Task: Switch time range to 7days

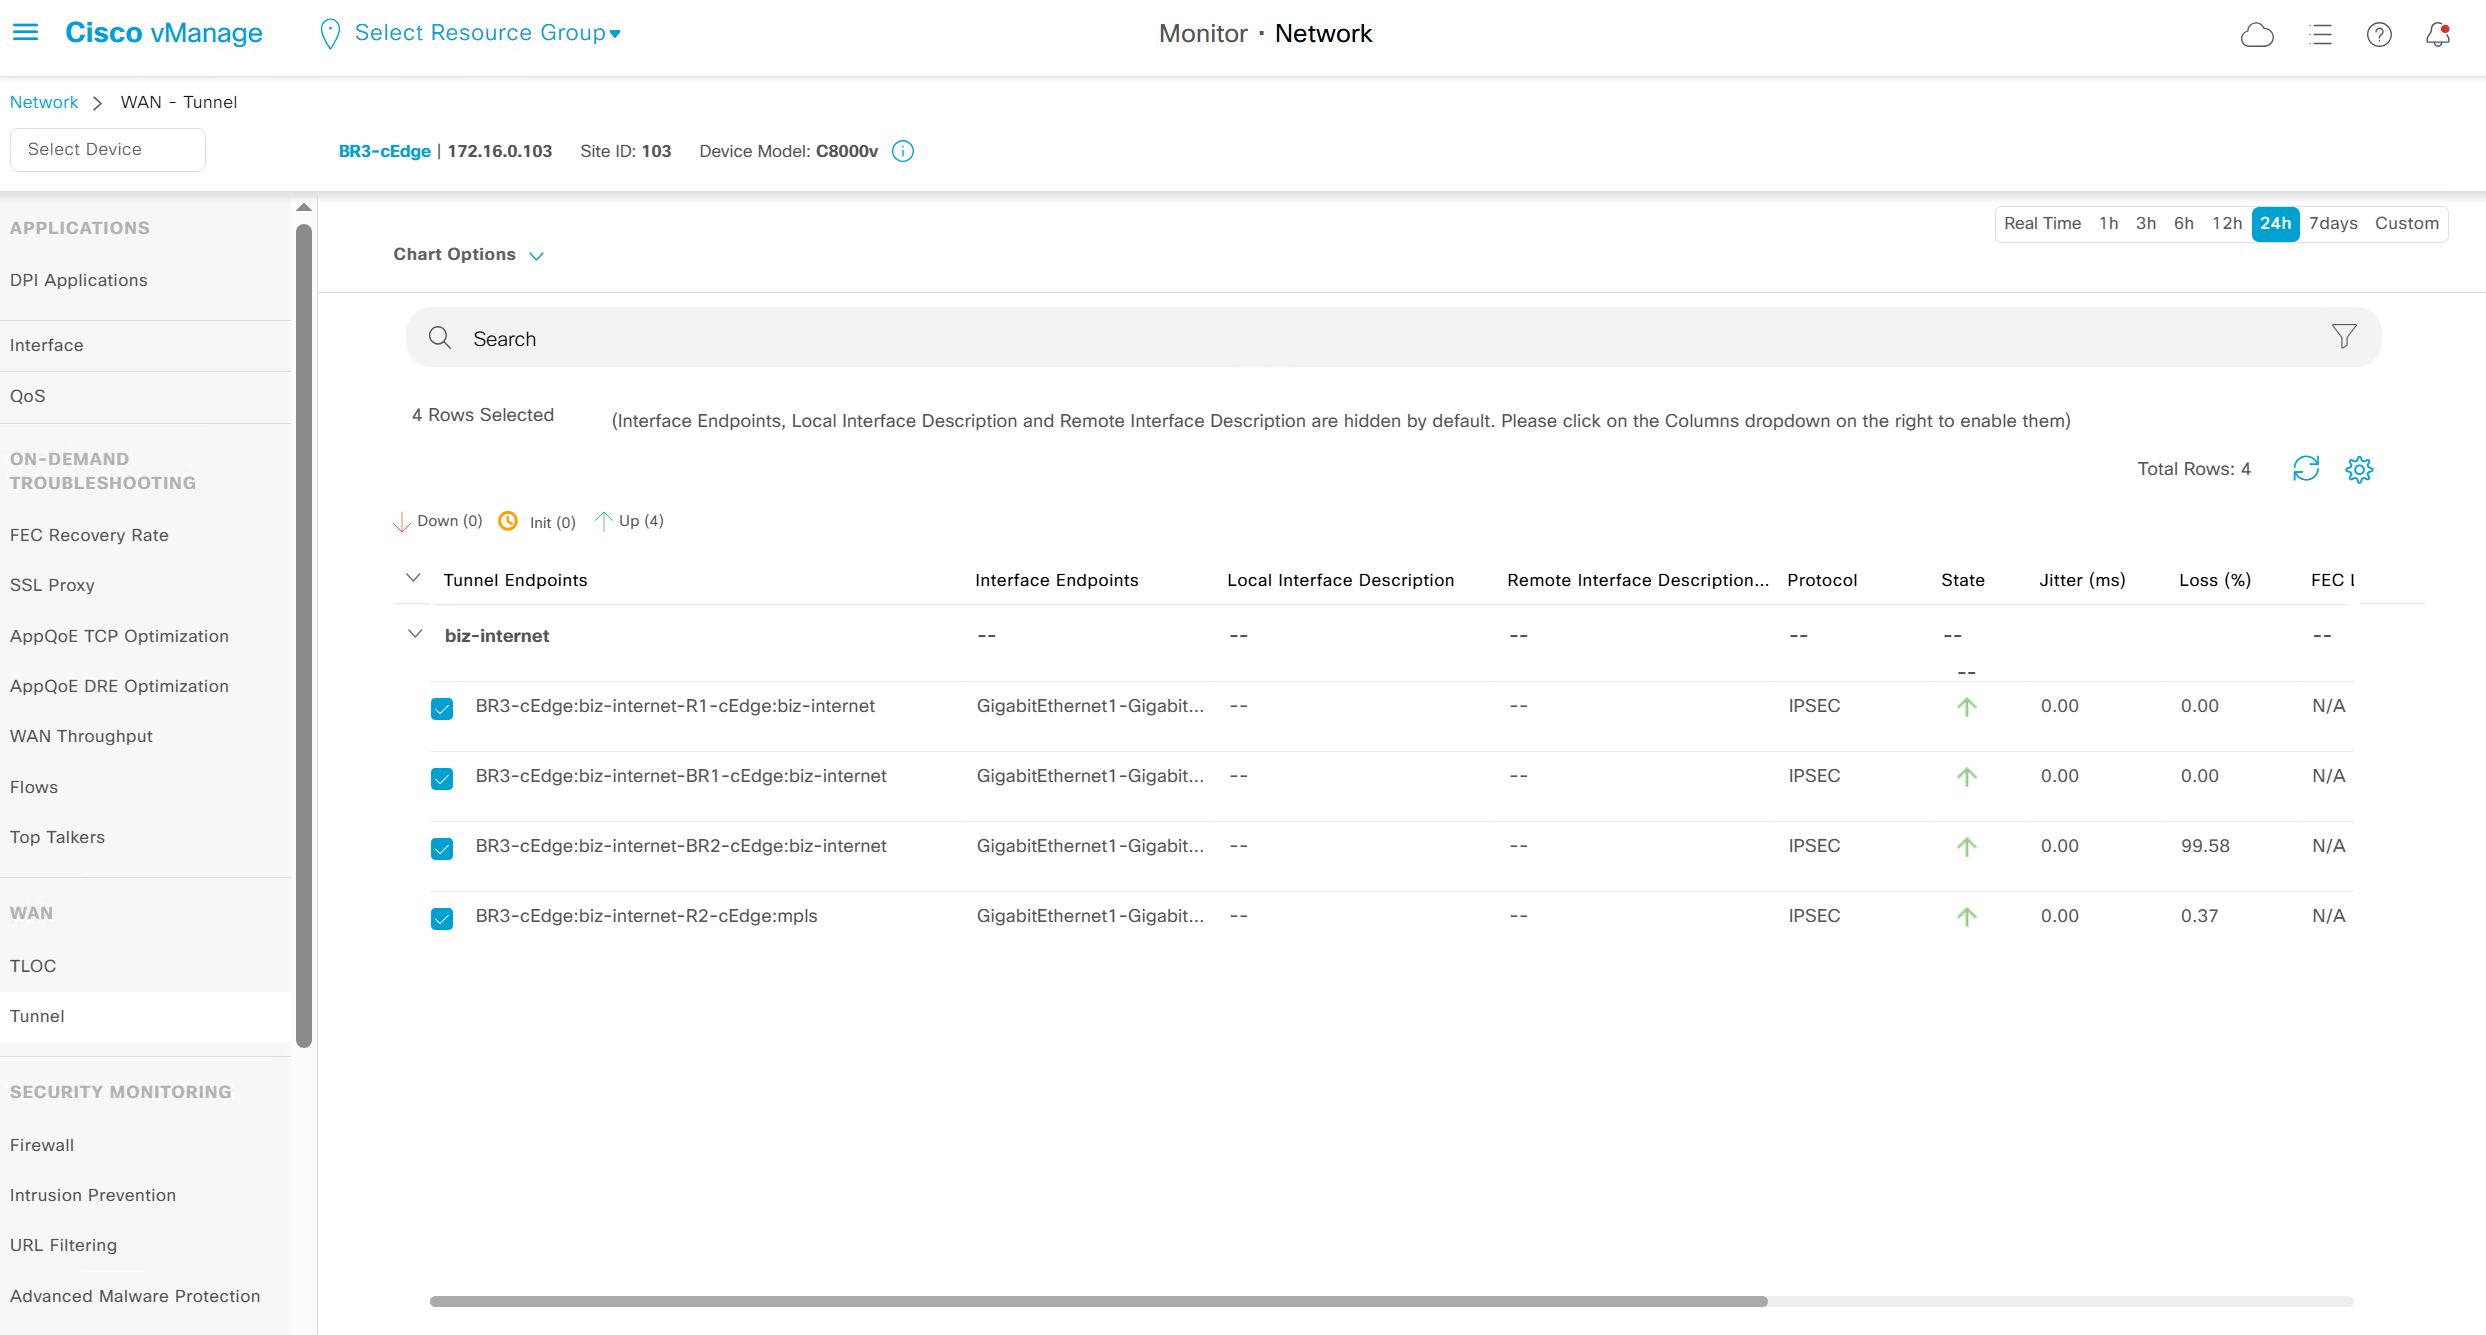Action: click(2332, 224)
